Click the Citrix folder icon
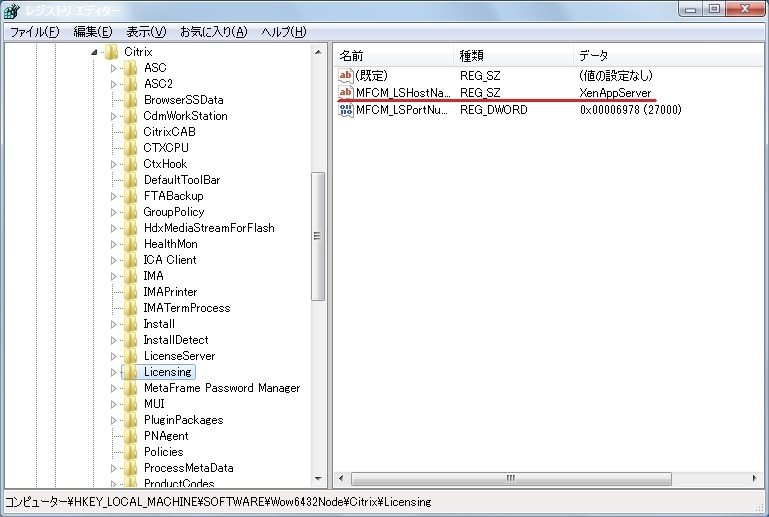 pyautogui.click(x=111, y=52)
